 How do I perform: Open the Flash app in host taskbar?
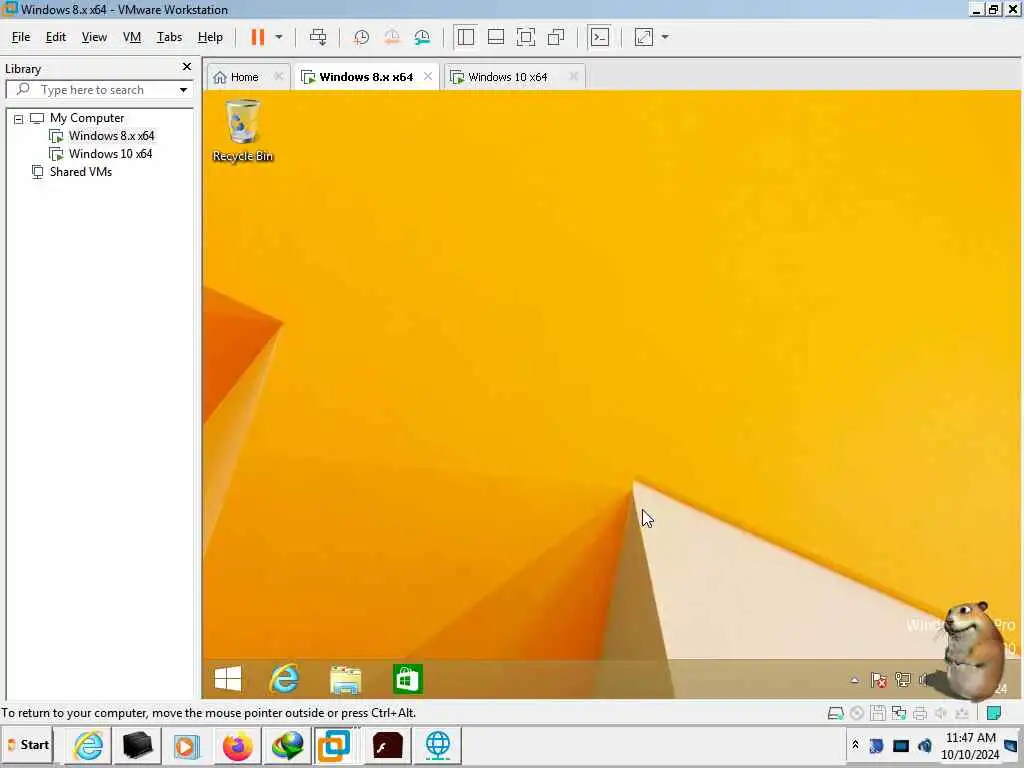387,745
